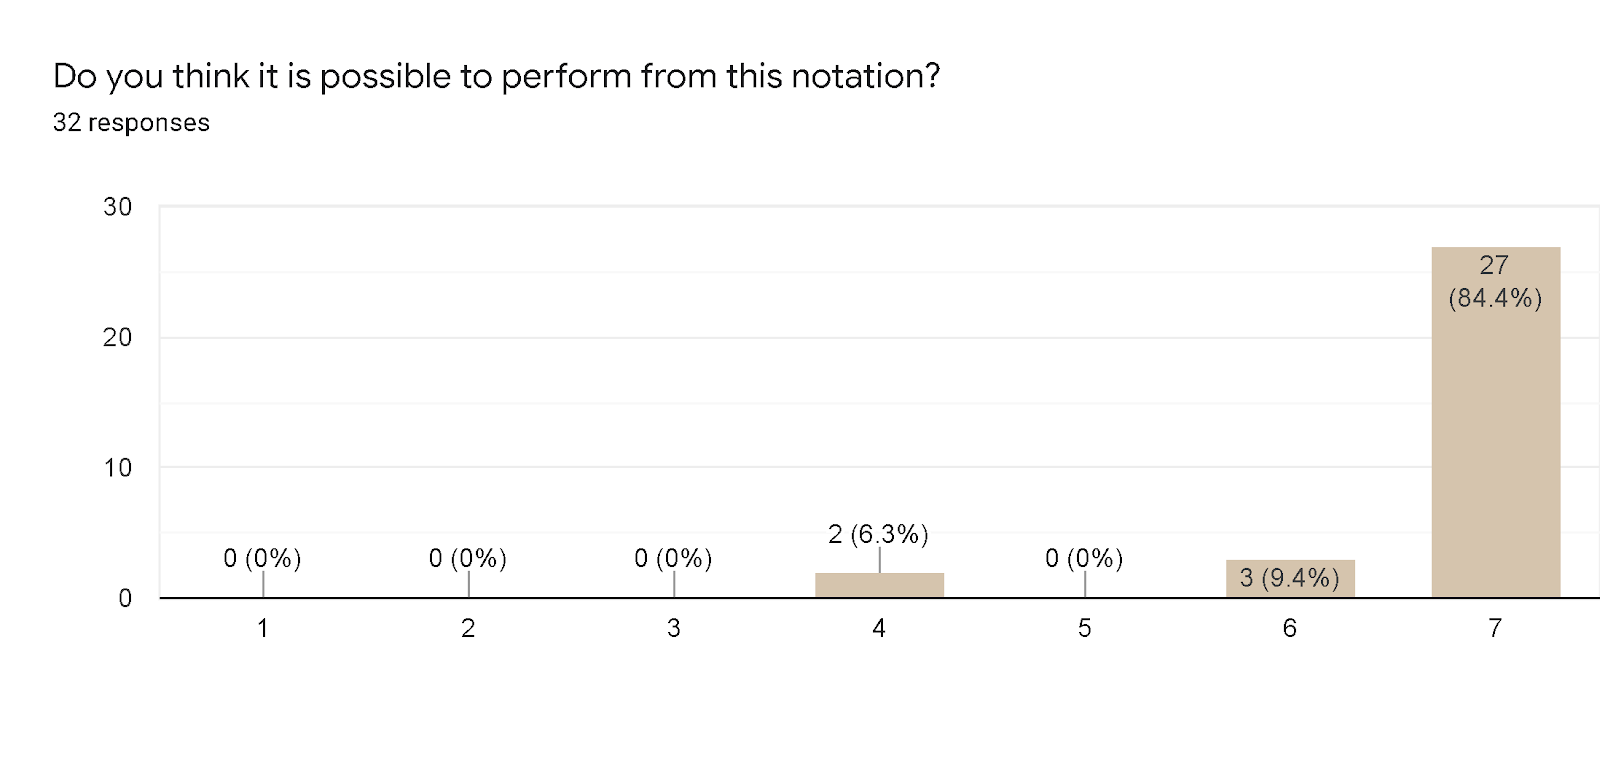
Task: Click the tall bar for rating 7
Action: click(x=1495, y=440)
